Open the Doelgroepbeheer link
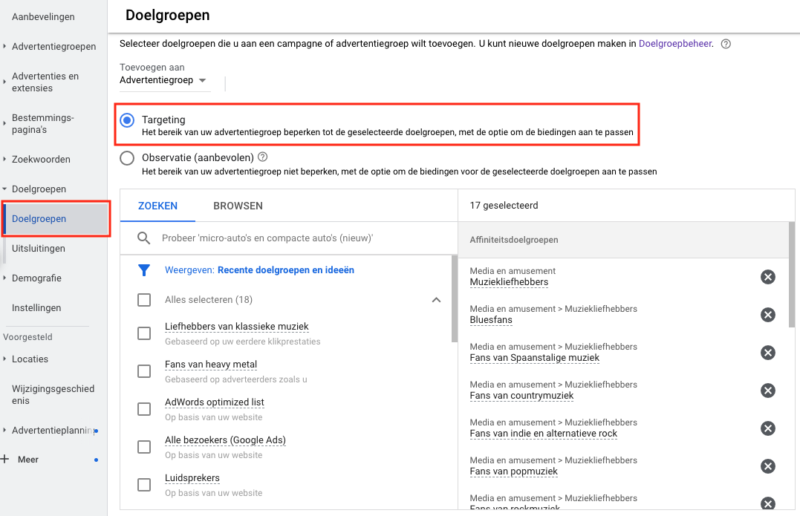The width and height of the screenshot is (800, 516). click(x=675, y=44)
